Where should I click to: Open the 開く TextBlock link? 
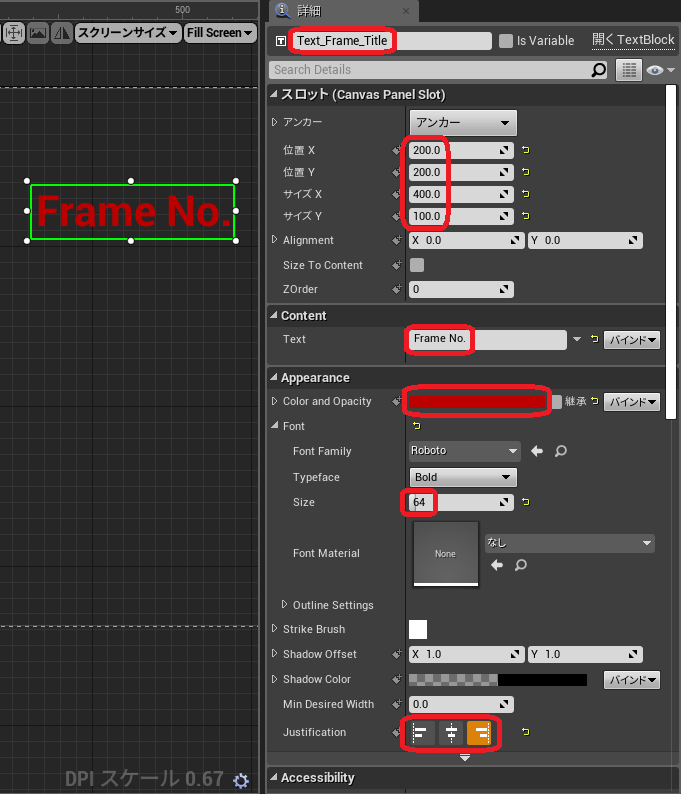click(x=633, y=40)
